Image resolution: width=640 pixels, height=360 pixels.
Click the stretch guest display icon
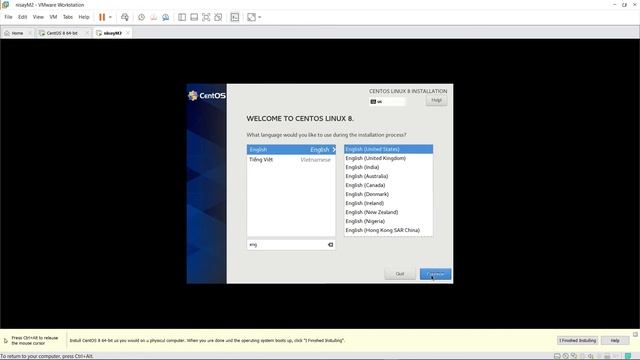point(251,17)
